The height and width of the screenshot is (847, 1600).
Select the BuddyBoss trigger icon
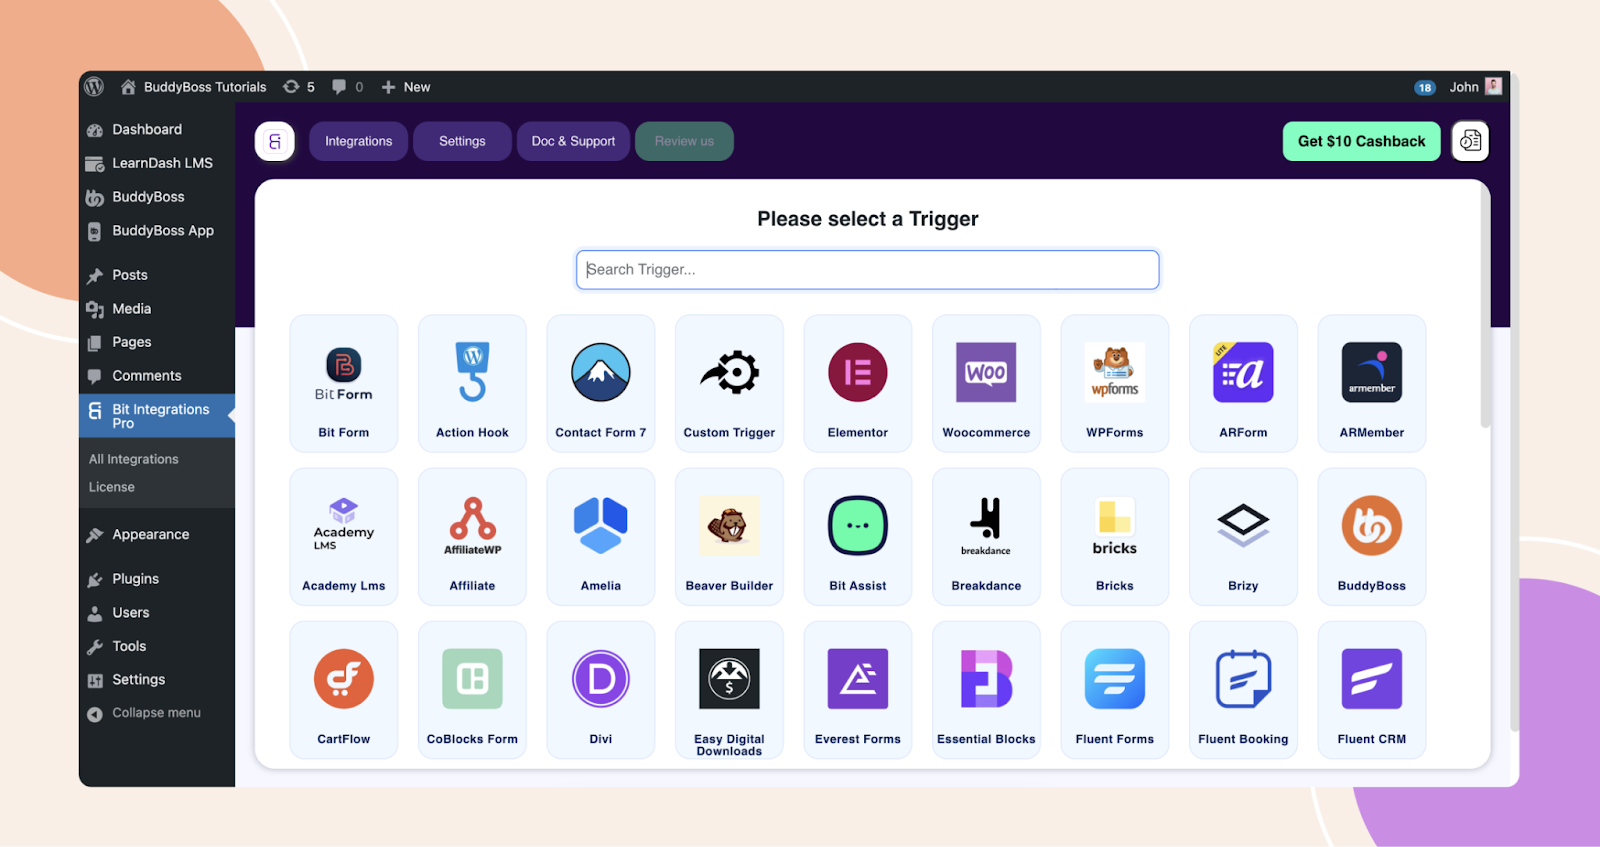(x=1371, y=525)
